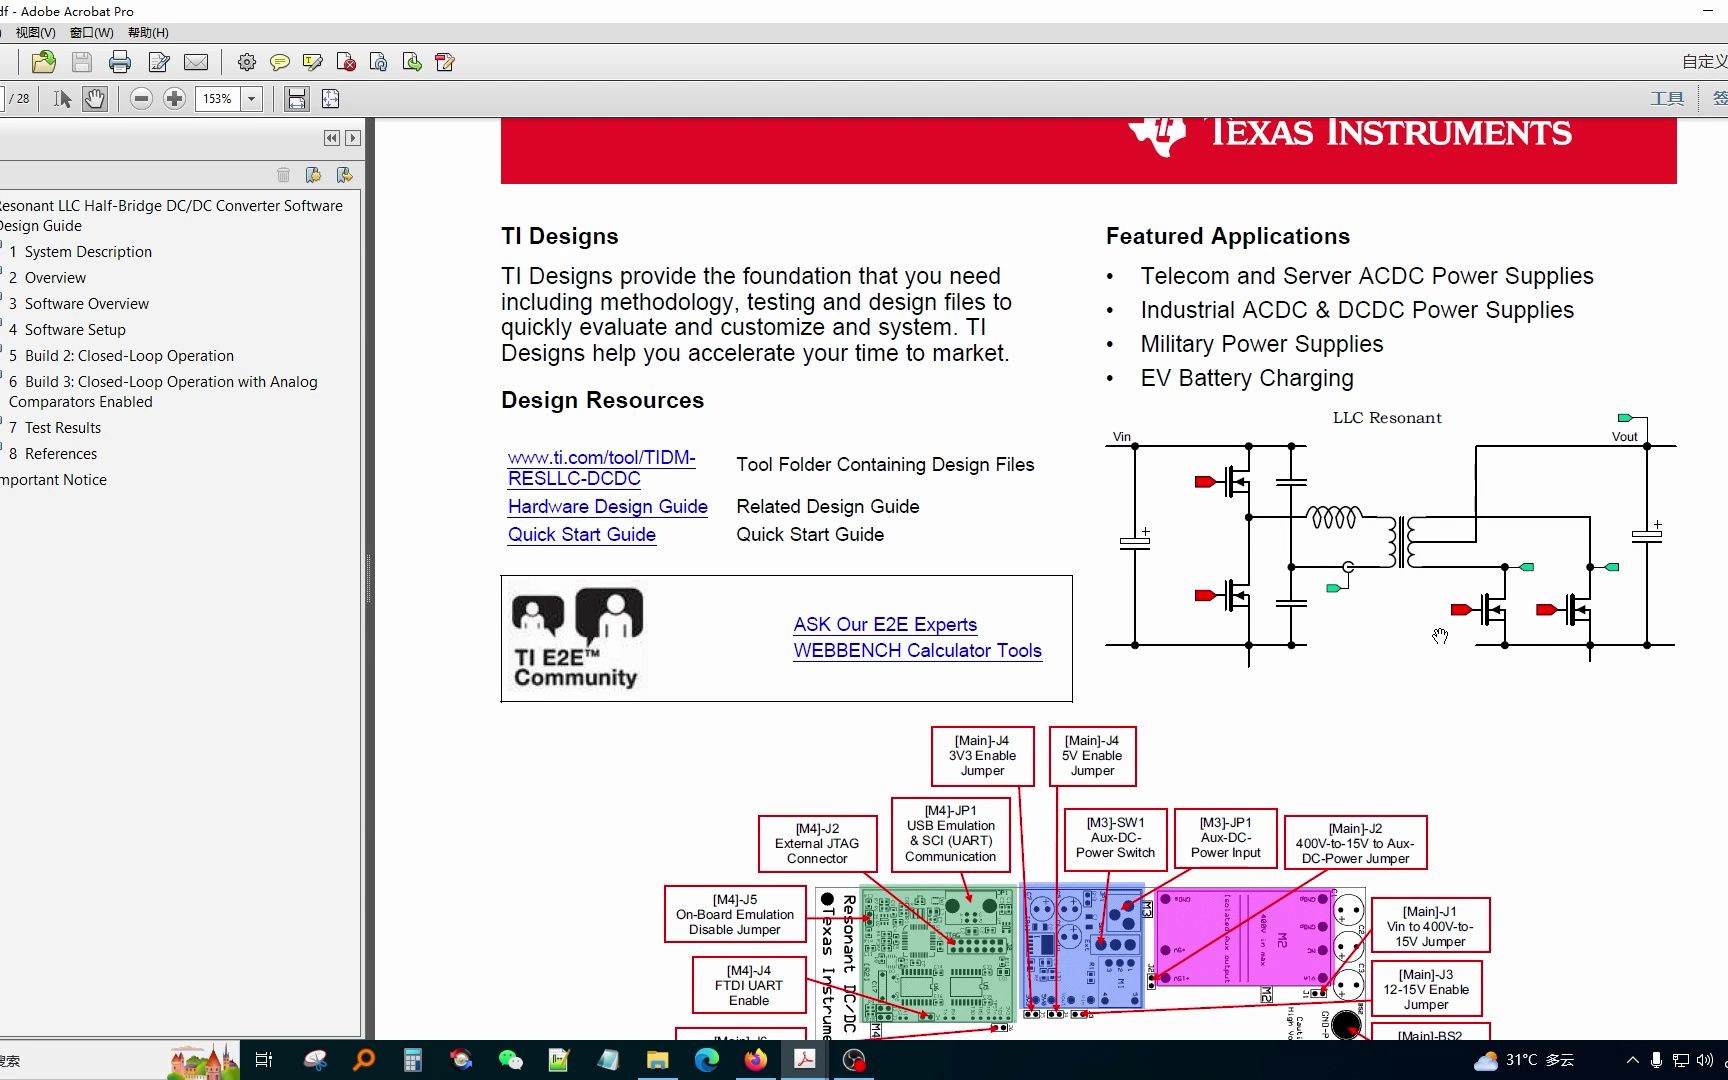Click the delete bookmark trash icon
Screen dimensions: 1728x1080
pyautogui.click(x=283, y=175)
